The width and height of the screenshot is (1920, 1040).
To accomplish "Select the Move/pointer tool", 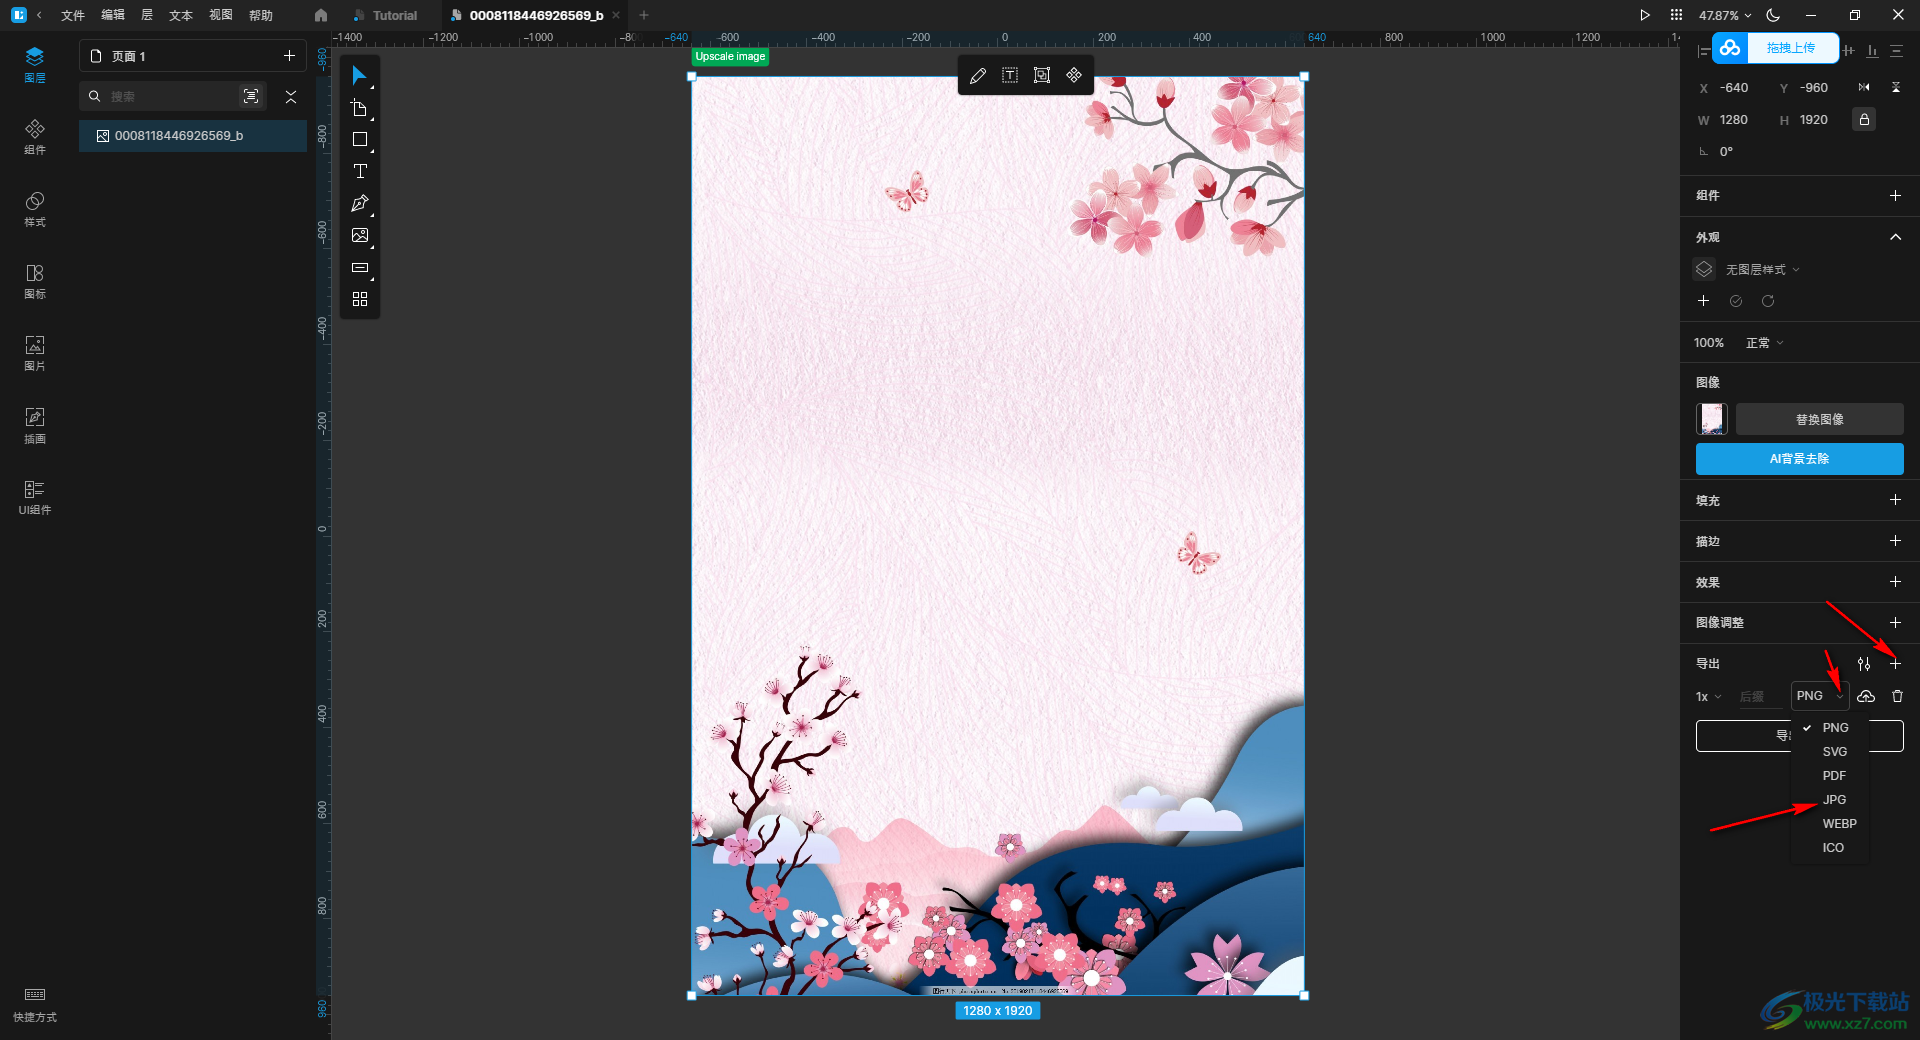I will click(x=360, y=76).
